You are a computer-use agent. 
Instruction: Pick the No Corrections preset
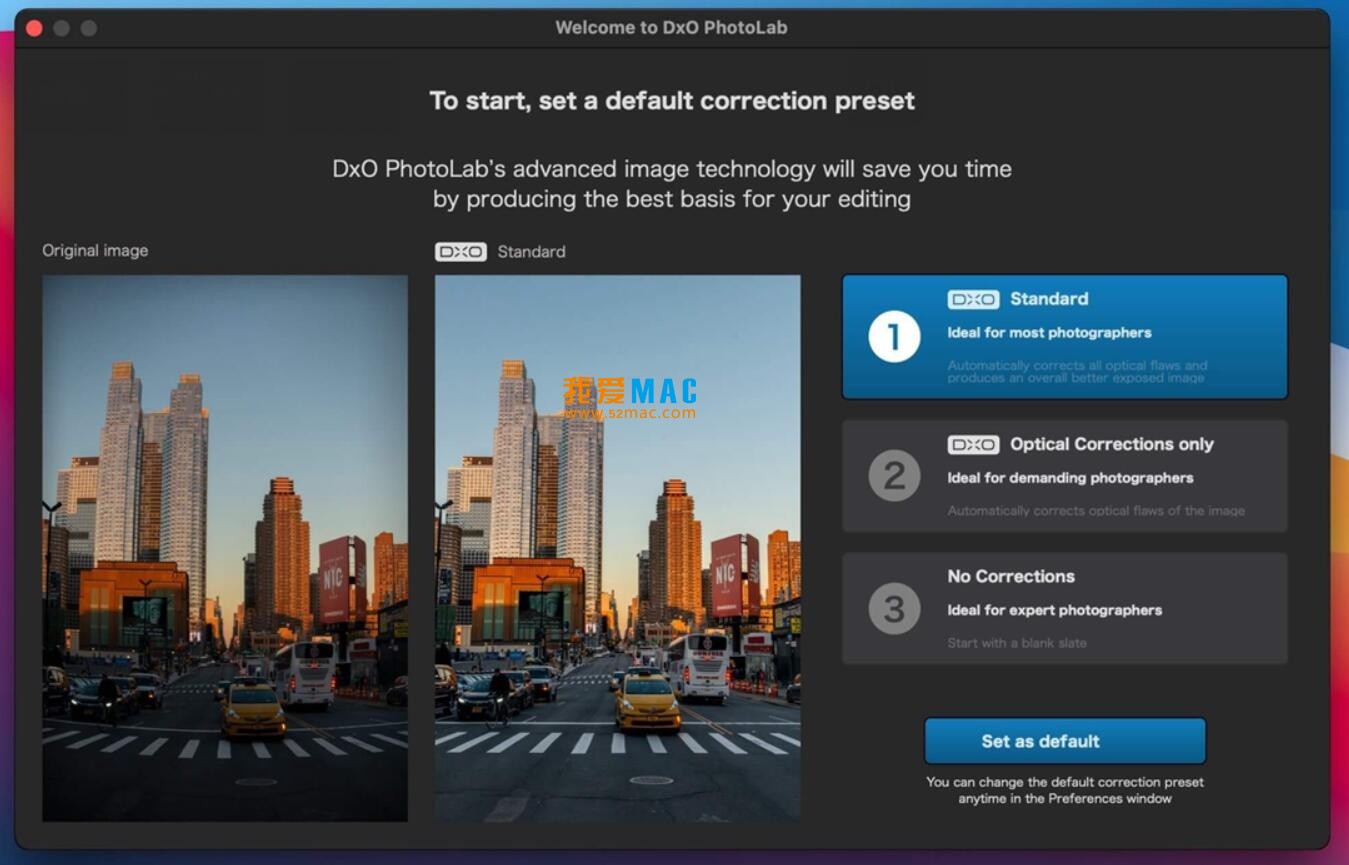pos(1064,609)
